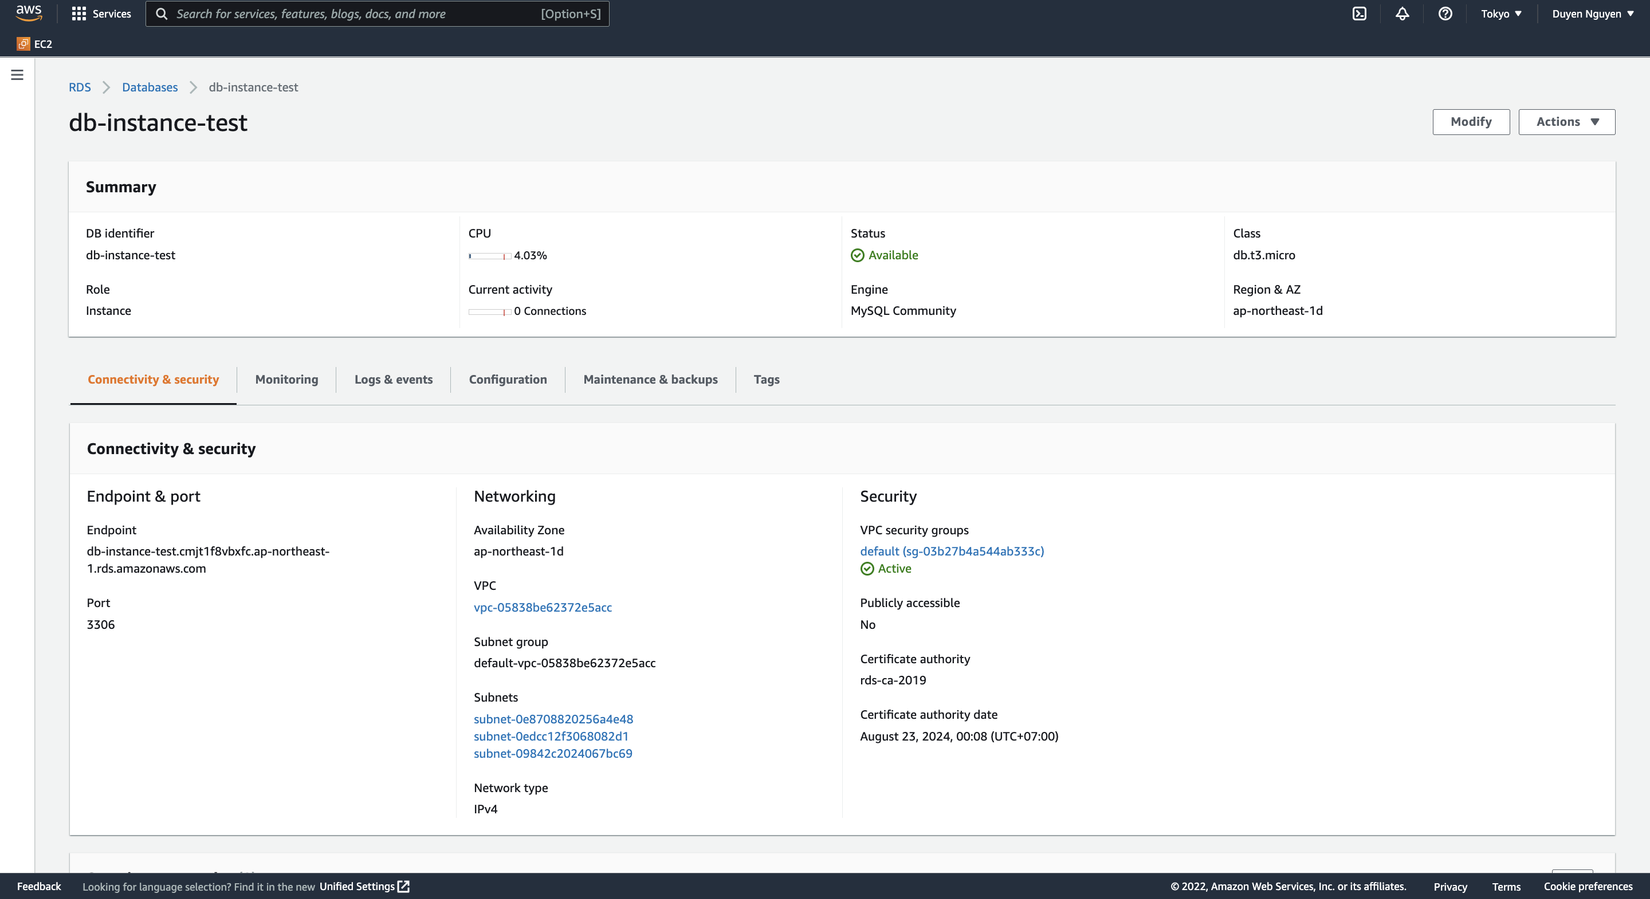Expand the Actions dropdown button
This screenshot has height=899, width=1650.
[x=1566, y=122]
